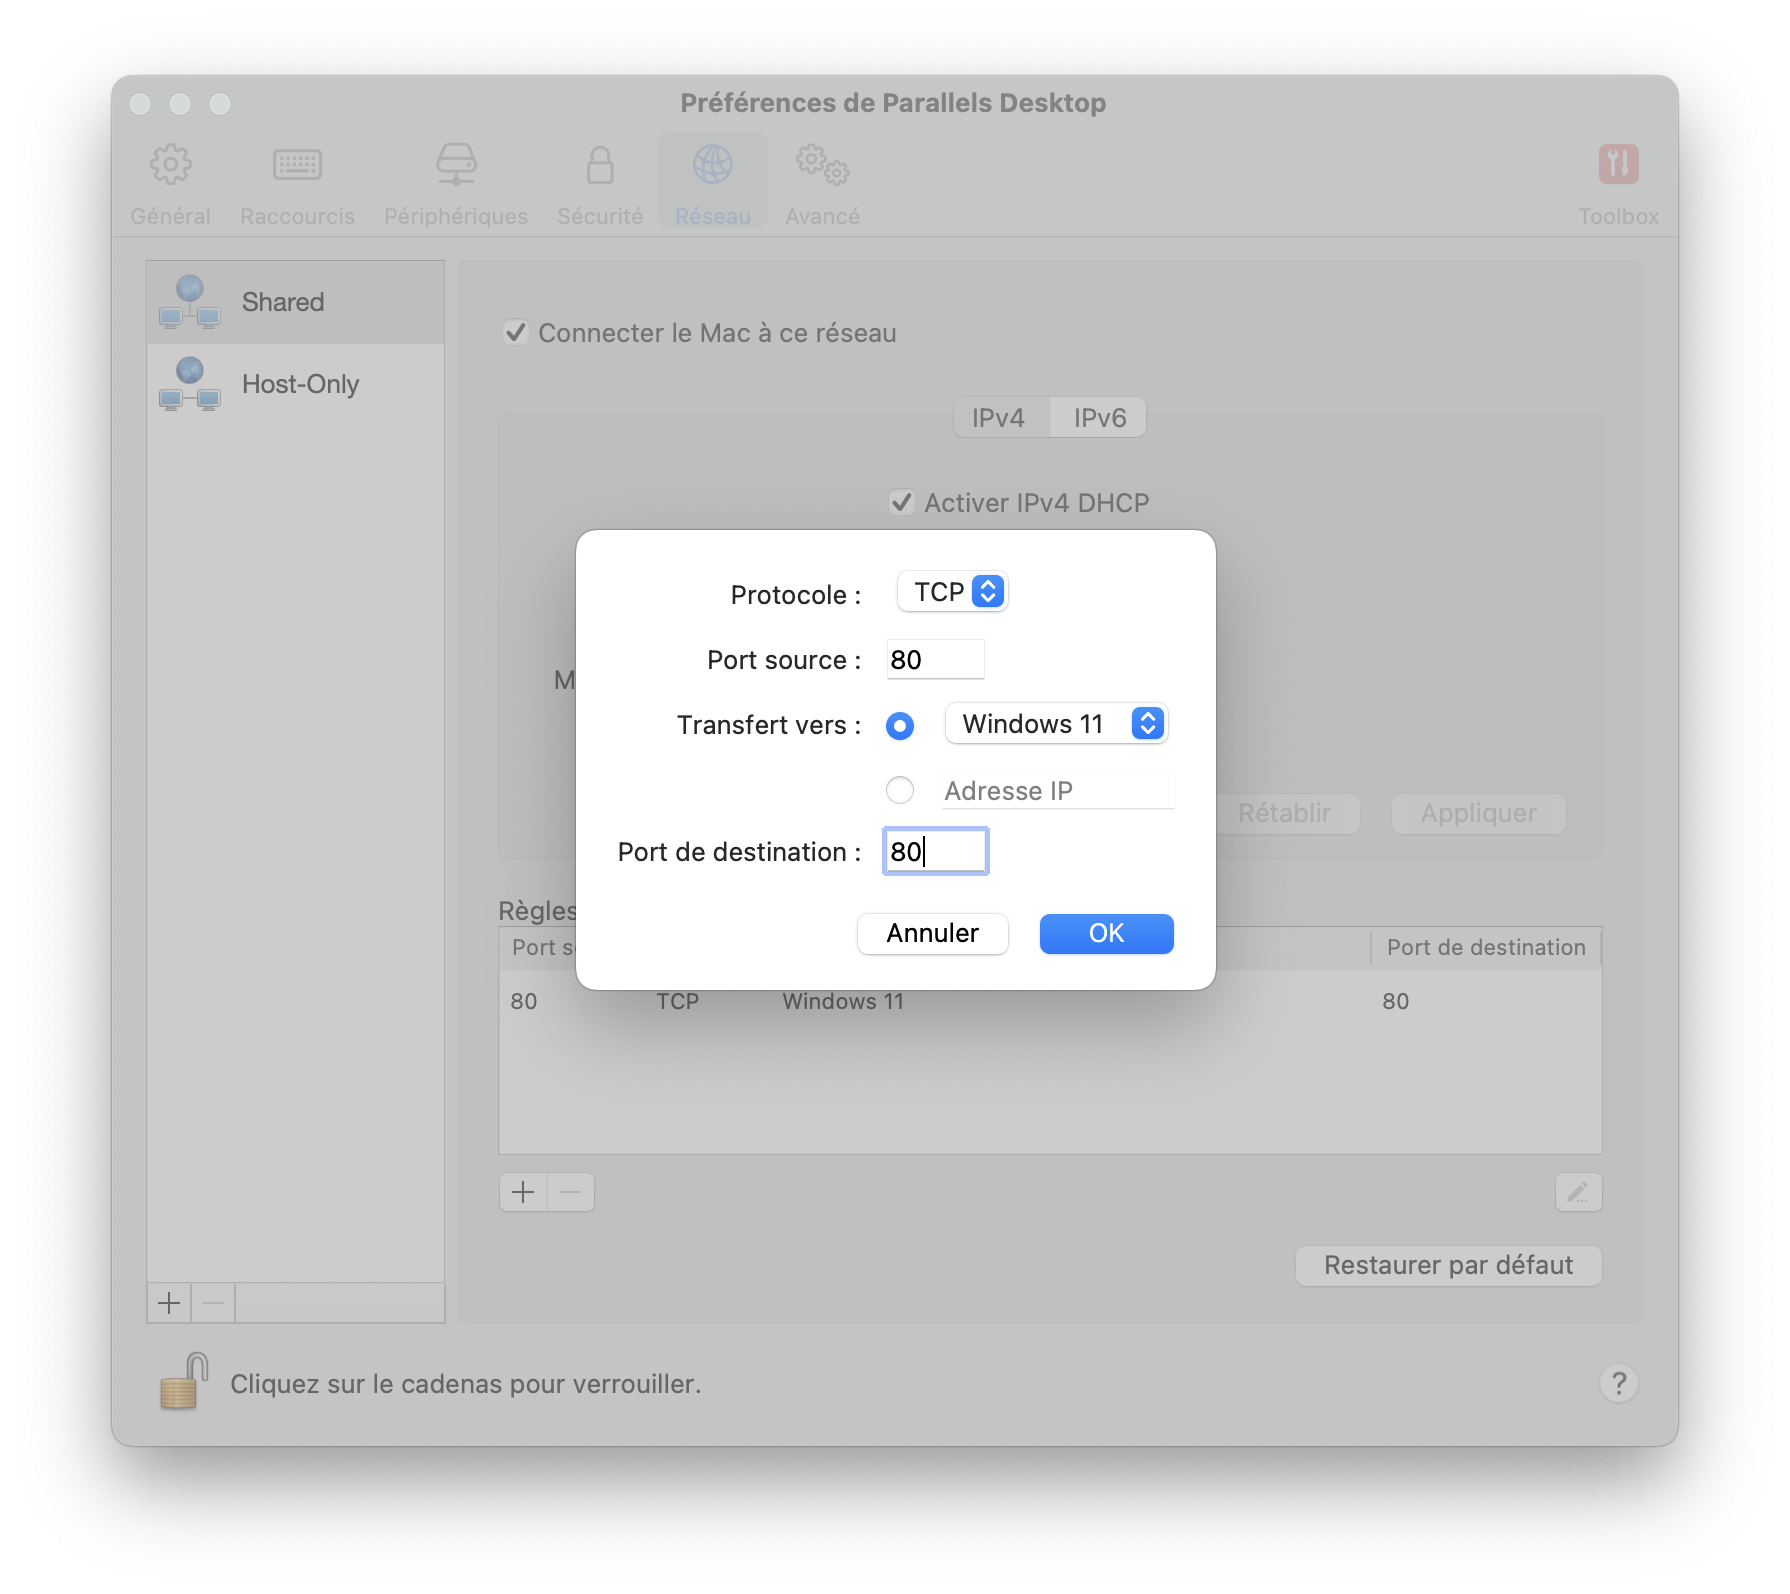
Task: Open the Avancé double-gear icon
Action: tap(822, 164)
